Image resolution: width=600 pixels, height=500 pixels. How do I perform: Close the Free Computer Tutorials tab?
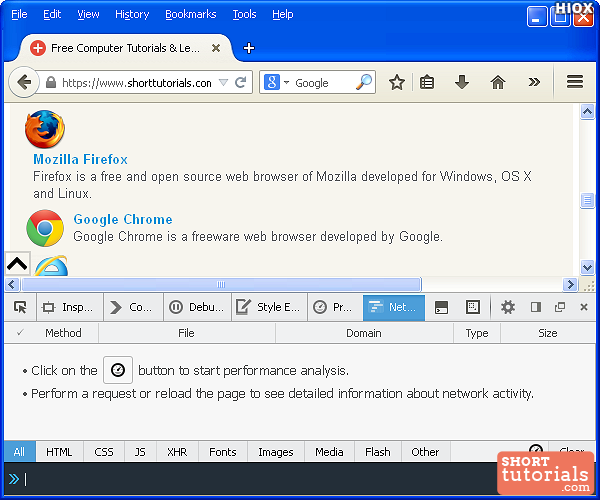pos(216,48)
